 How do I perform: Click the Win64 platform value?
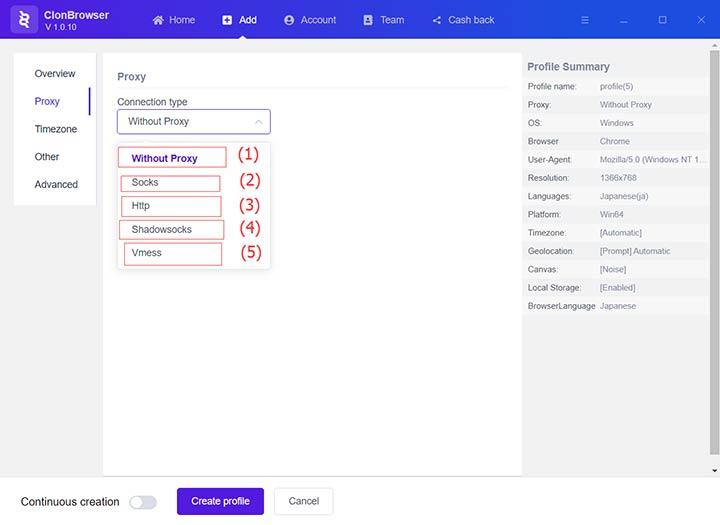point(612,215)
